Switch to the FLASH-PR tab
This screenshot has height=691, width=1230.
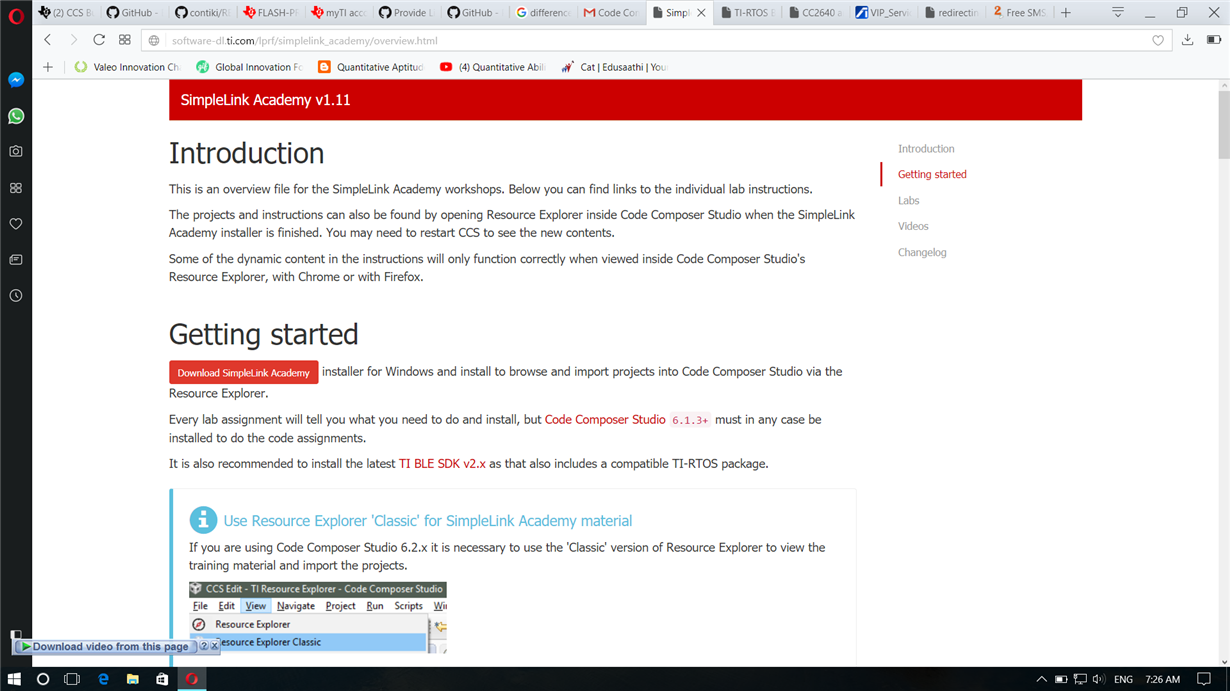[271, 13]
